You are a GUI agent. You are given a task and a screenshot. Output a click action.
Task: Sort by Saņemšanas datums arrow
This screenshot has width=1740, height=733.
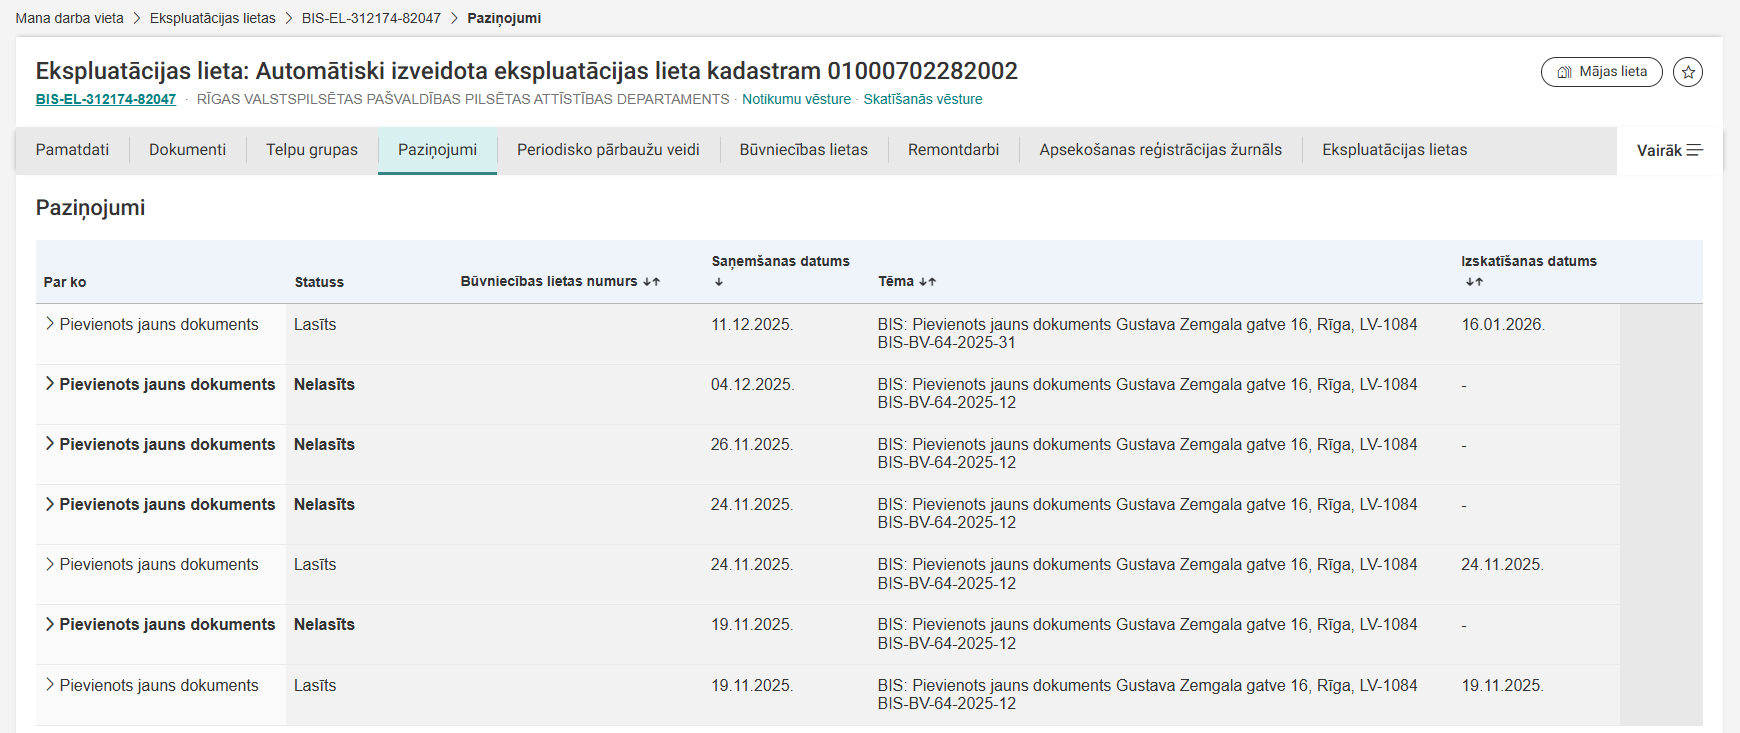(718, 282)
